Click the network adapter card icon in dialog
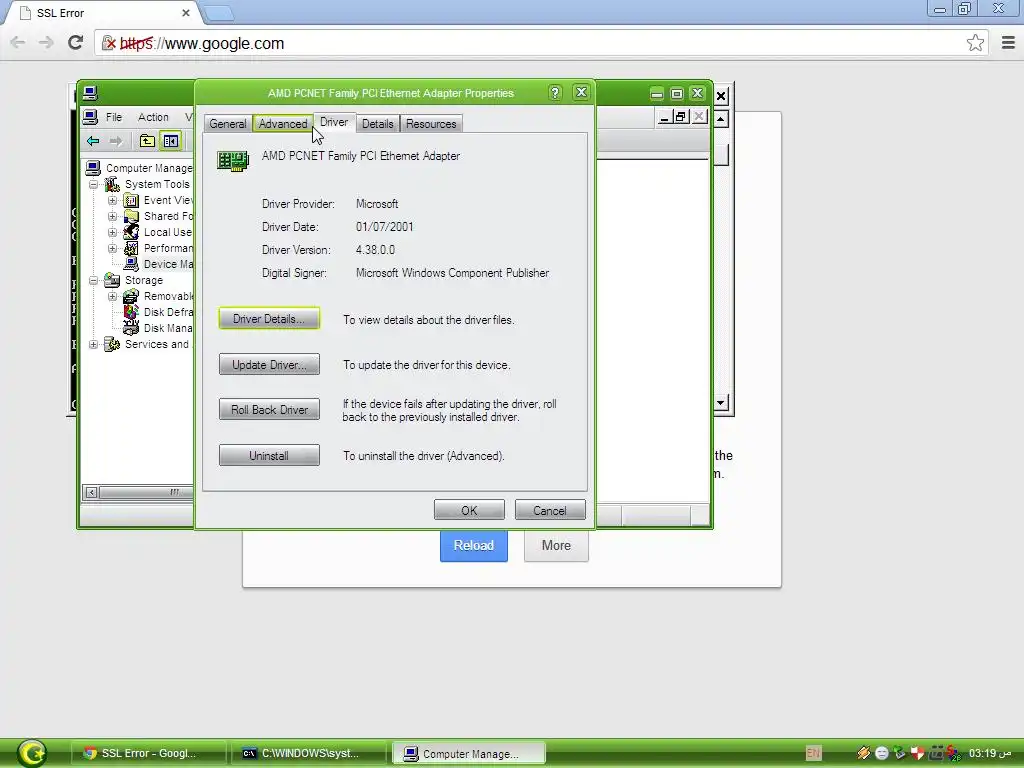Screen dimensions: 1024x768 pos(233,160)
